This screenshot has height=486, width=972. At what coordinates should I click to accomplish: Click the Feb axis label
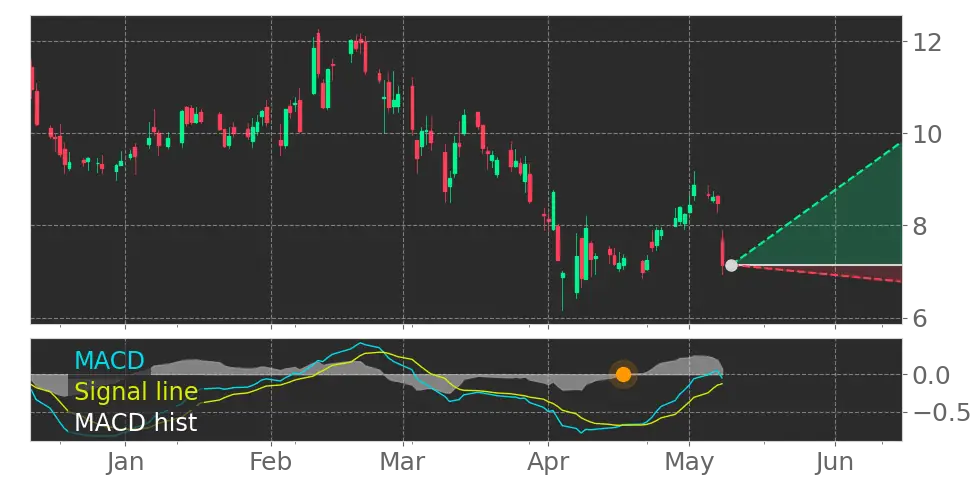point(272,462)
